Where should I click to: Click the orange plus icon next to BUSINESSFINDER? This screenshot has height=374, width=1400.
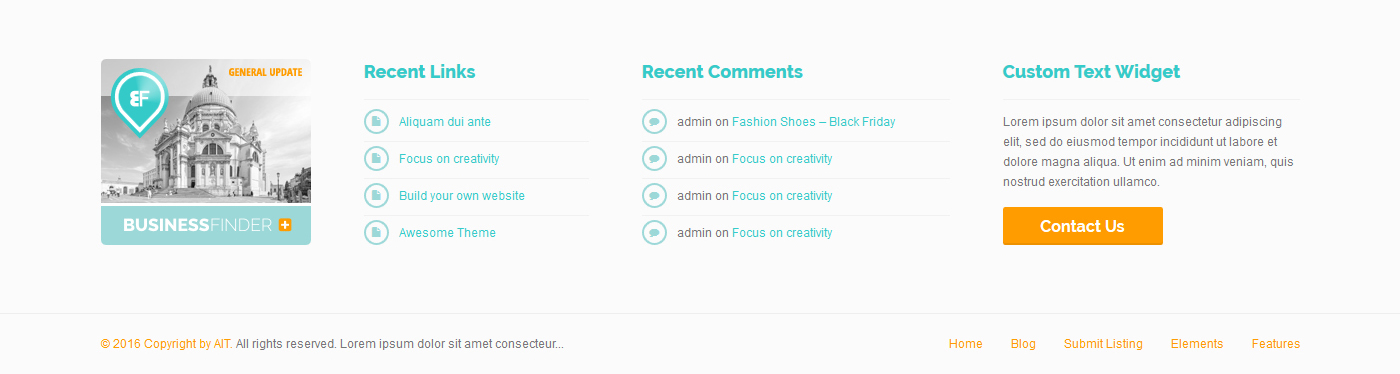tap(285, 225)
